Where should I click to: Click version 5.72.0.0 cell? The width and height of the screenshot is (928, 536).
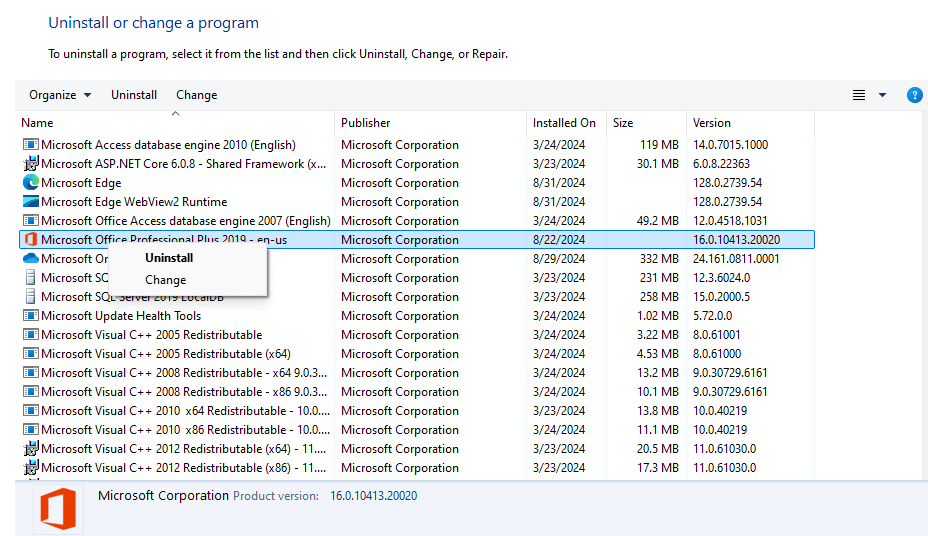[x=713, y=315]
